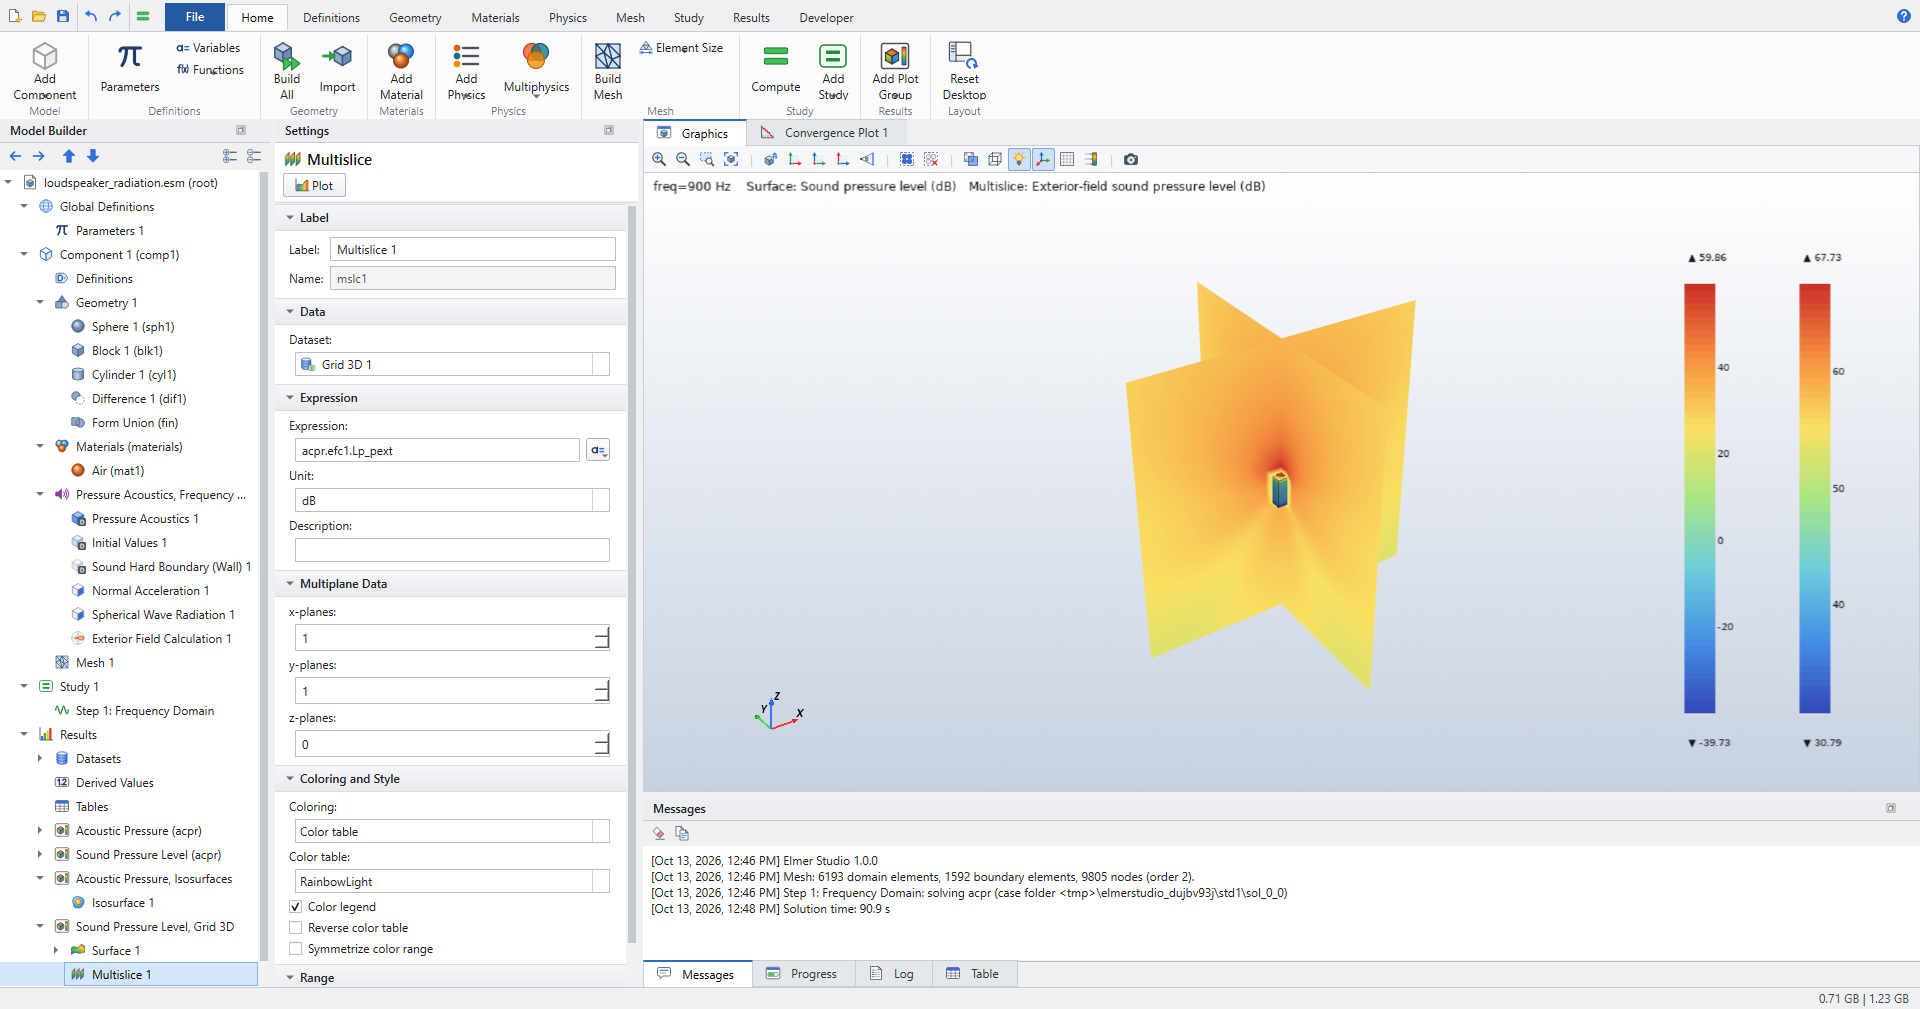Expand all nodes icon in Model Builder
The height and width of the screenshot is (1009, 1920).
pos(230,156)
